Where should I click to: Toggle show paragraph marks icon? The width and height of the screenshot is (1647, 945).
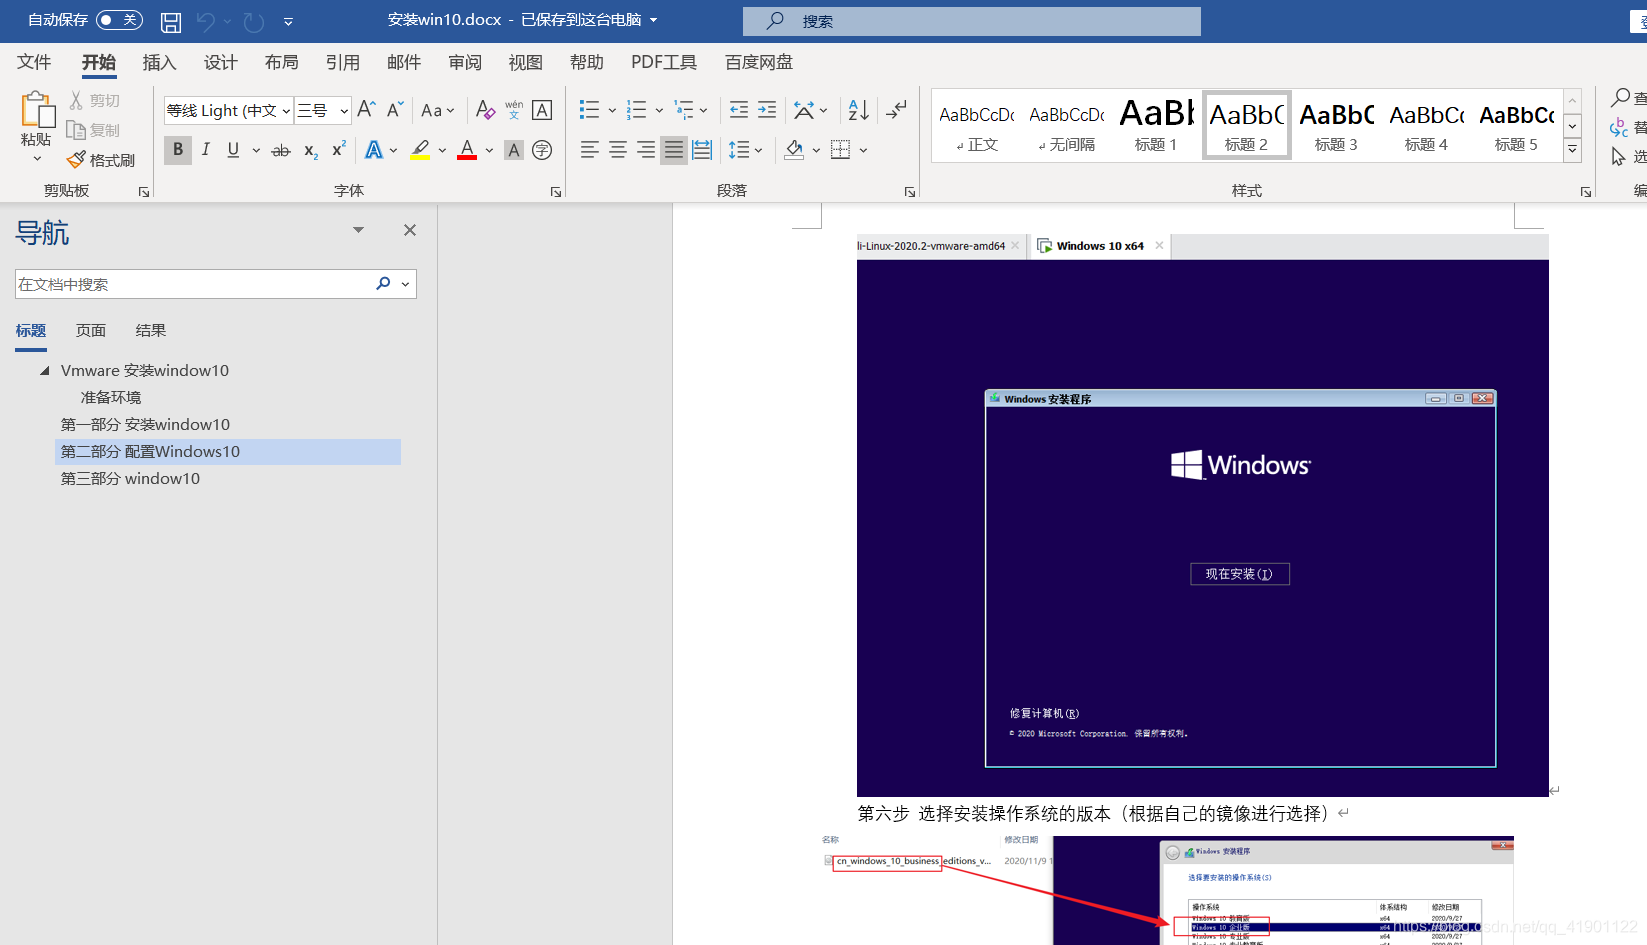point(897,109)
